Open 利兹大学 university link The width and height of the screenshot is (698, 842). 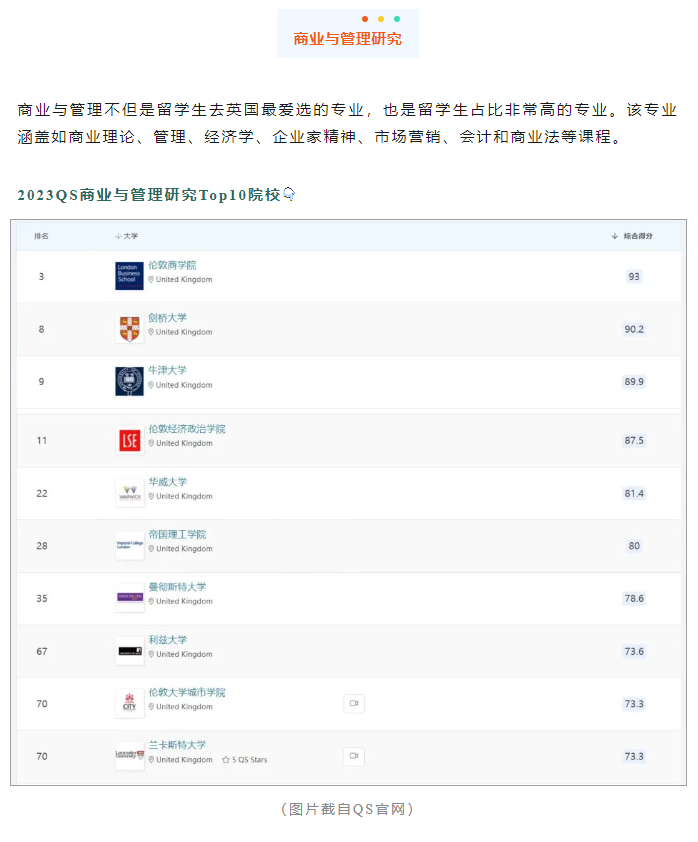[168, 640]
